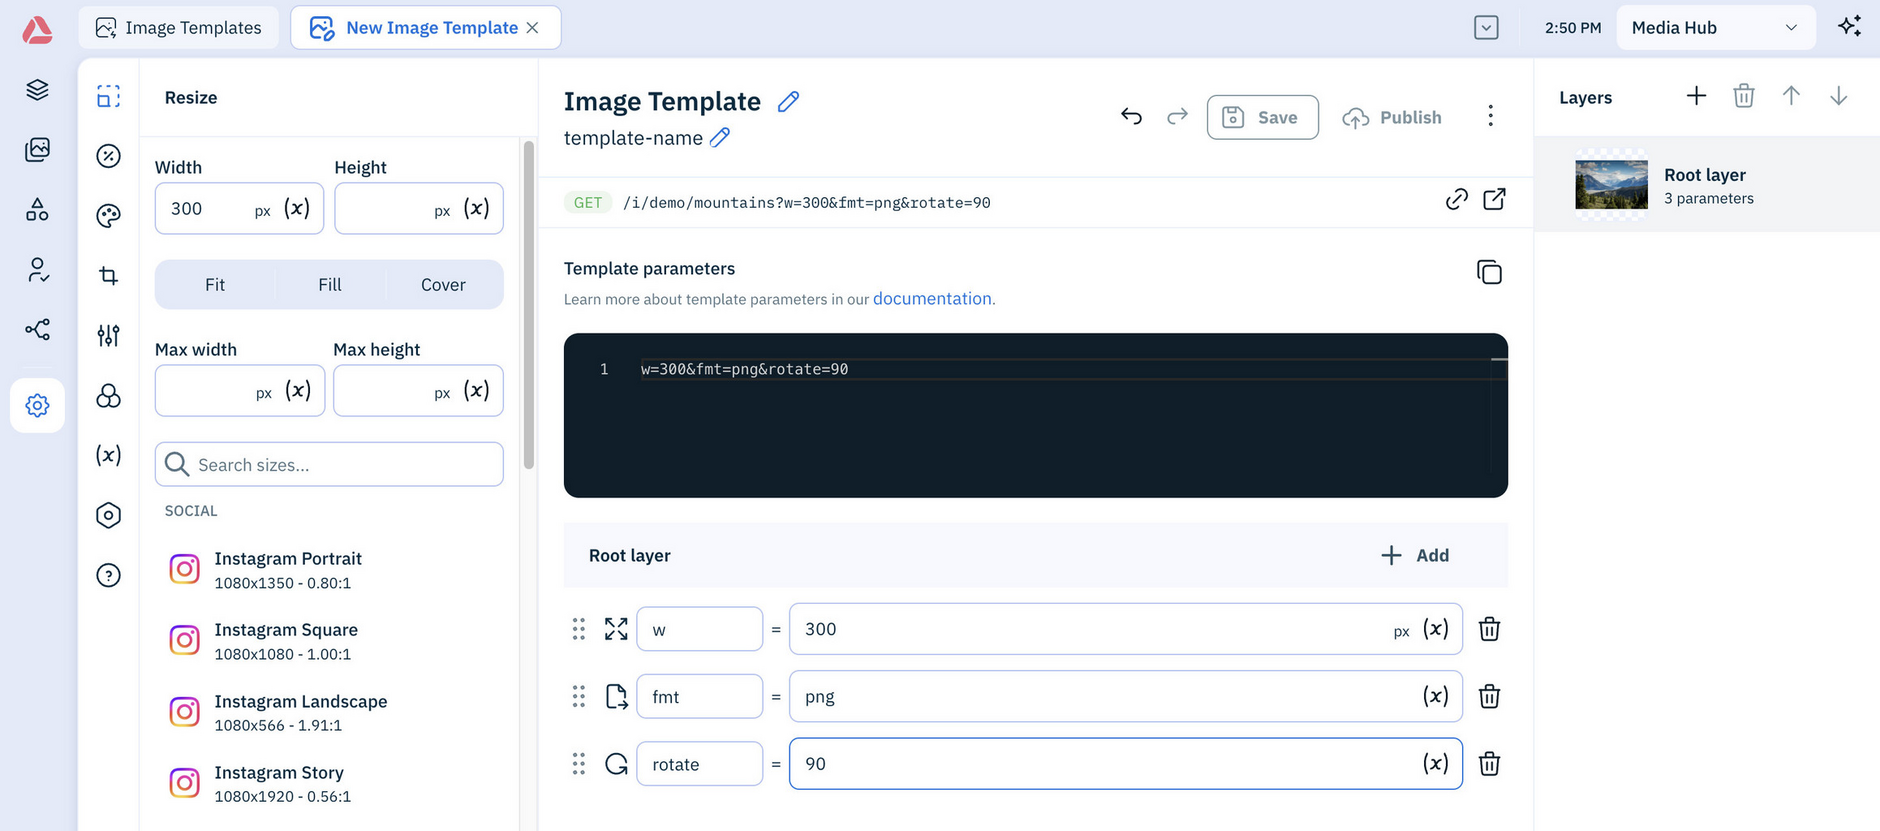Open the Layers stack icon in left rail

37,90
